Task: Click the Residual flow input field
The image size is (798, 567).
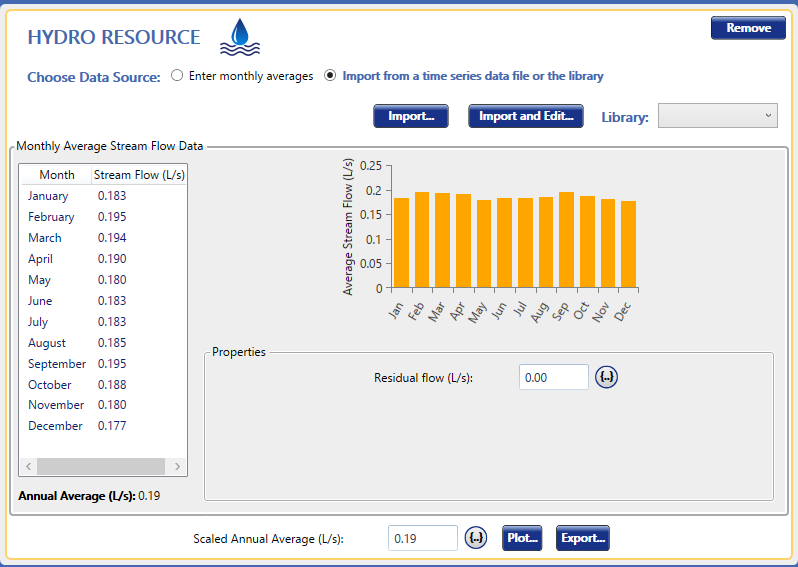Action: 554,377
